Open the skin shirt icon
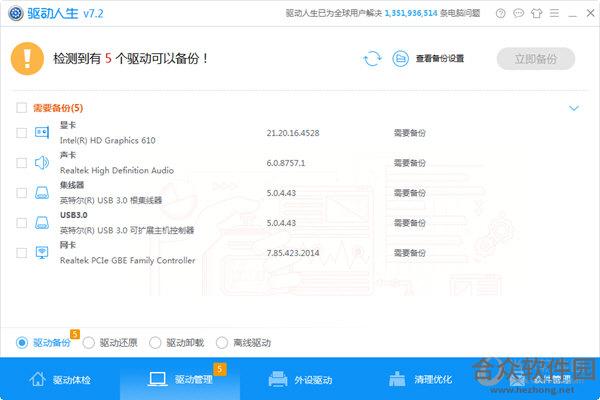600x400 pixels. point(536,13)
